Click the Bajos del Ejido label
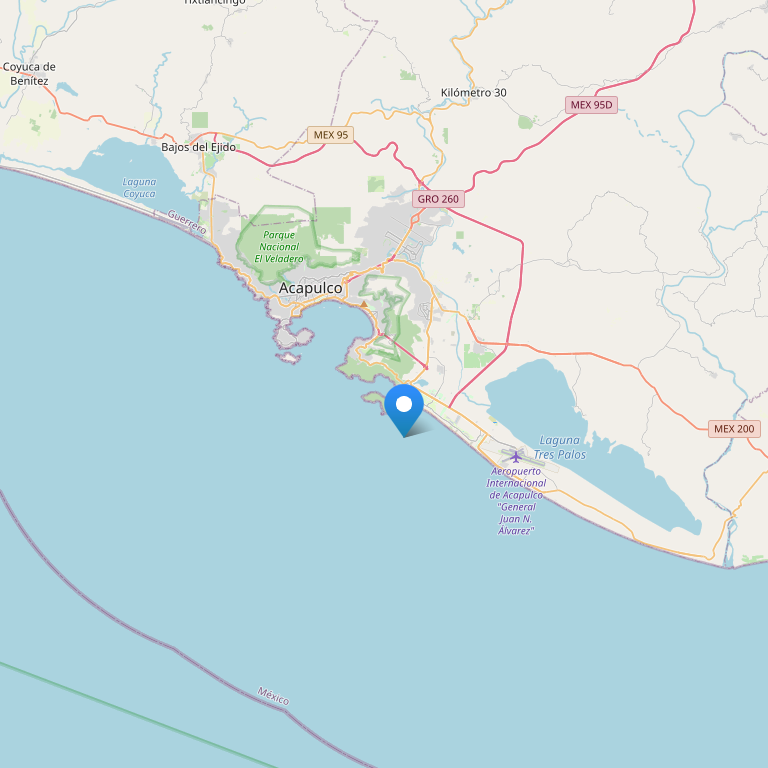The width and height of the screenshot is (768, 768). click(198, 147)
